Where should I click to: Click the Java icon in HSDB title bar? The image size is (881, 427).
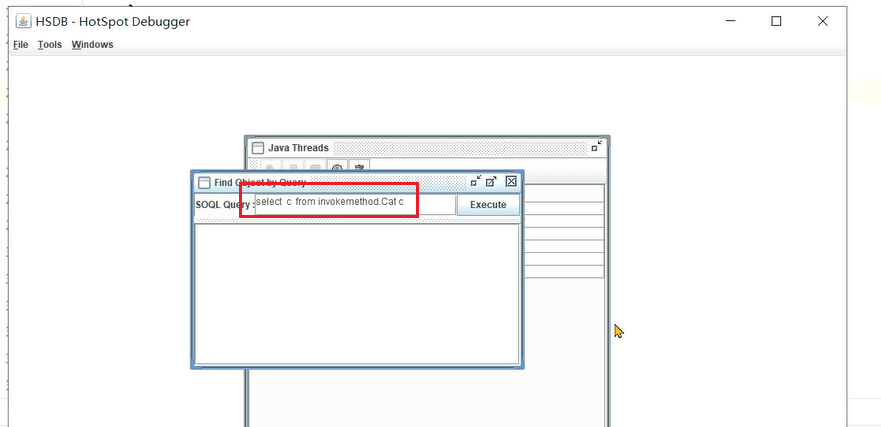(x=22, y=21)
